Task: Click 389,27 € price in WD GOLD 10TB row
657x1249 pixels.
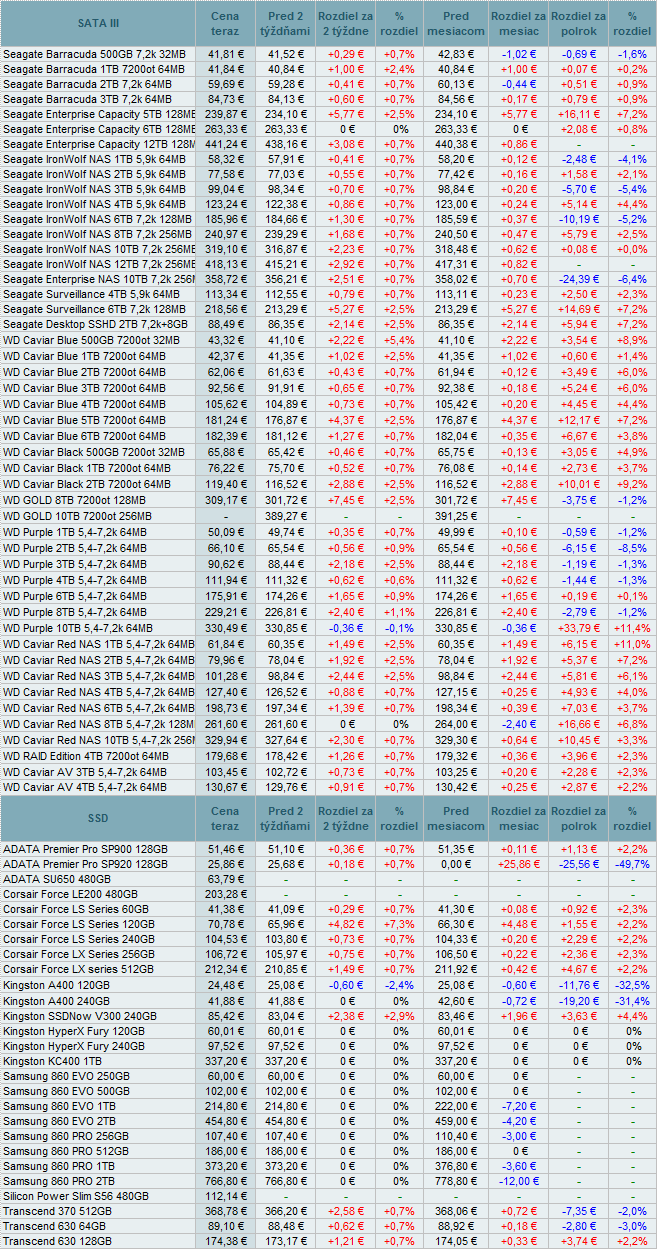Action: pos(285,516)
